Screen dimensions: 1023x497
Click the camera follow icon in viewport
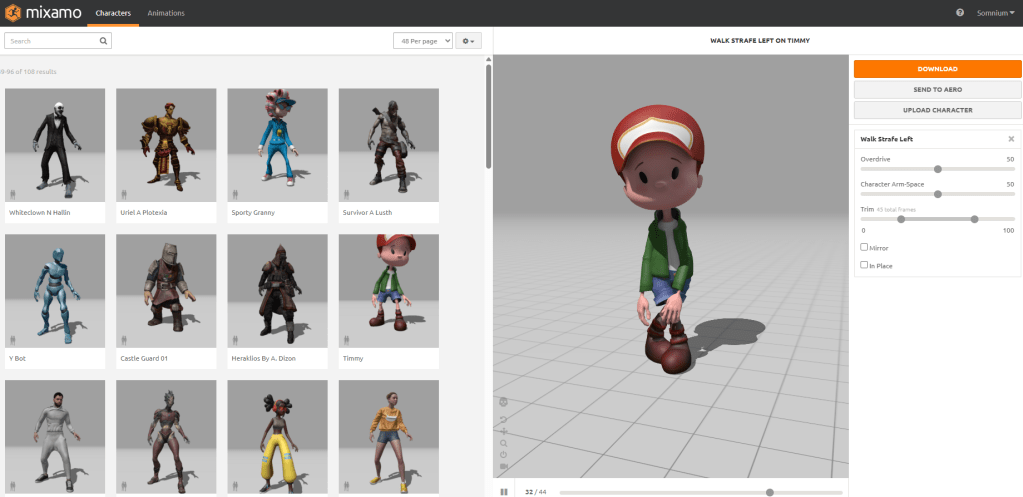tap(504, 467)
